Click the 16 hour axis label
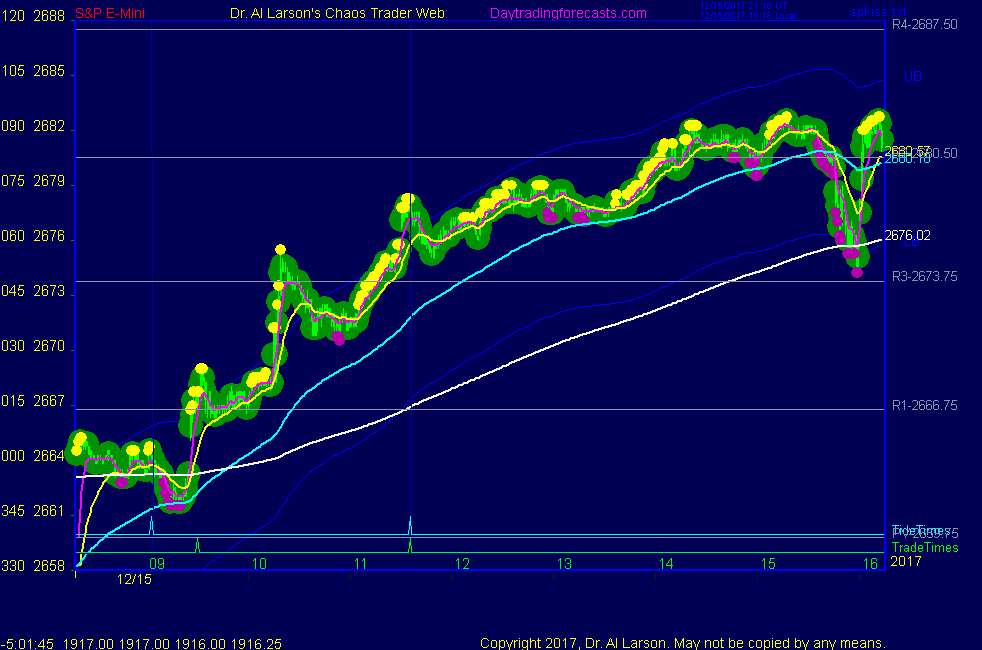This screenshot has width=982, height=650. pyautogui.click(x=871, y=564)
